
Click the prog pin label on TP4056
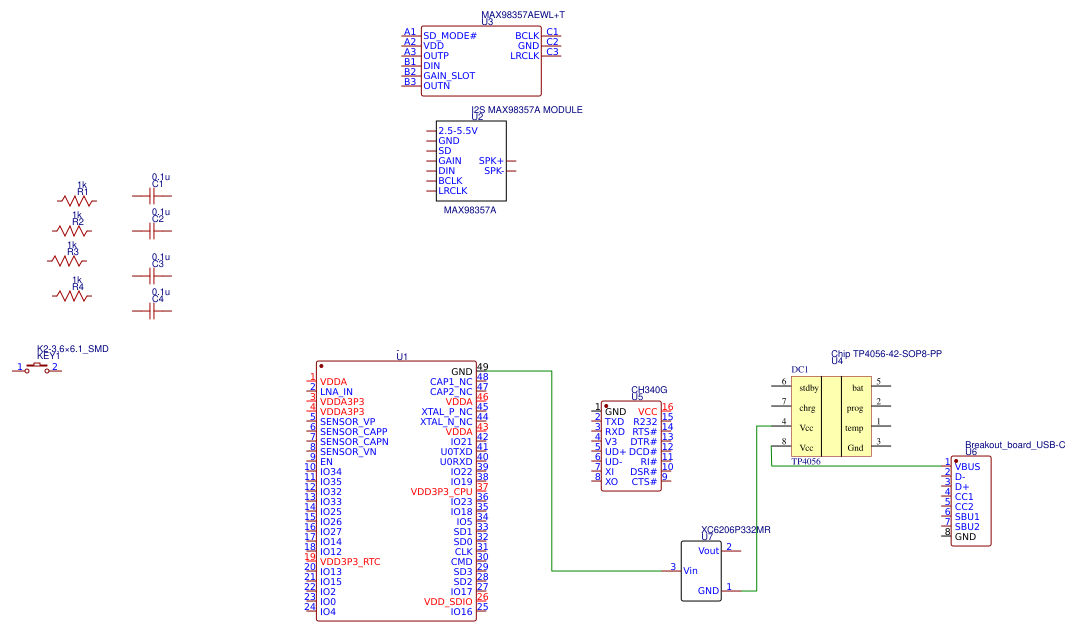(x=855, y=408)
